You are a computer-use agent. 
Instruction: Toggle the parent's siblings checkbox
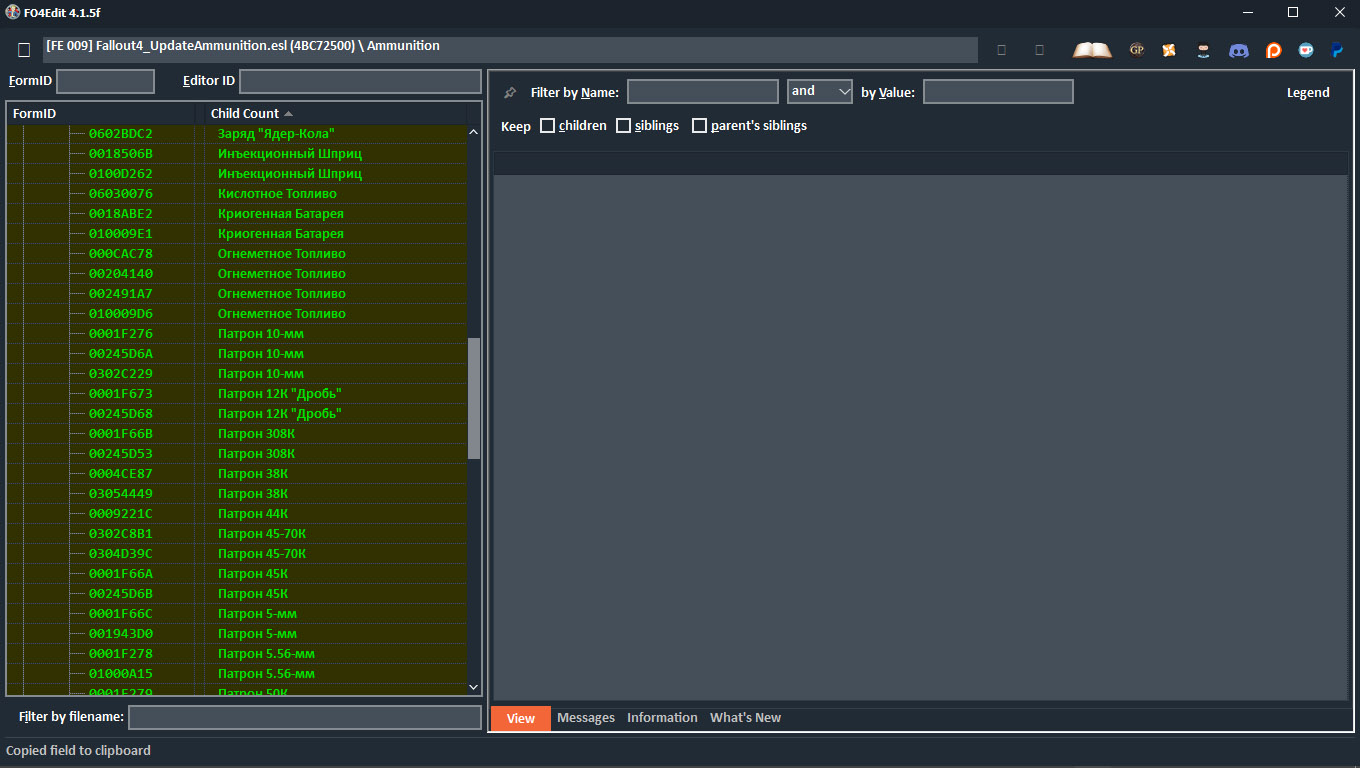pyautogui.click(x=699, y=126)
